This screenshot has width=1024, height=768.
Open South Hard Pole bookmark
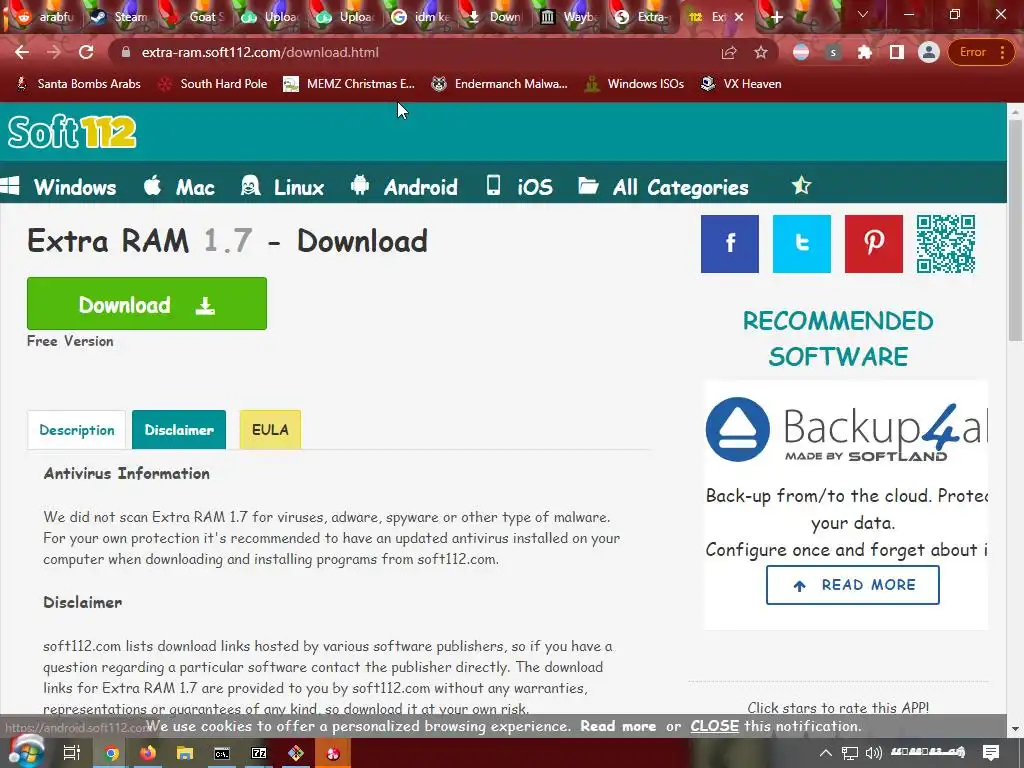[x=214, y=84]
